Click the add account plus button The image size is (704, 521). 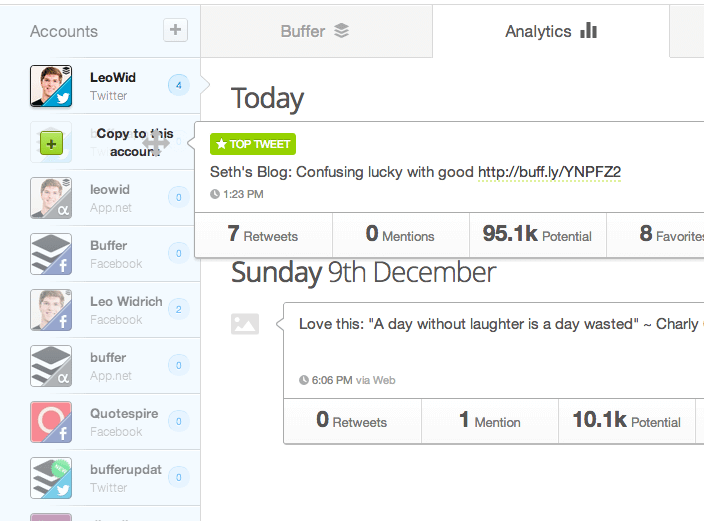coord(175,30)
